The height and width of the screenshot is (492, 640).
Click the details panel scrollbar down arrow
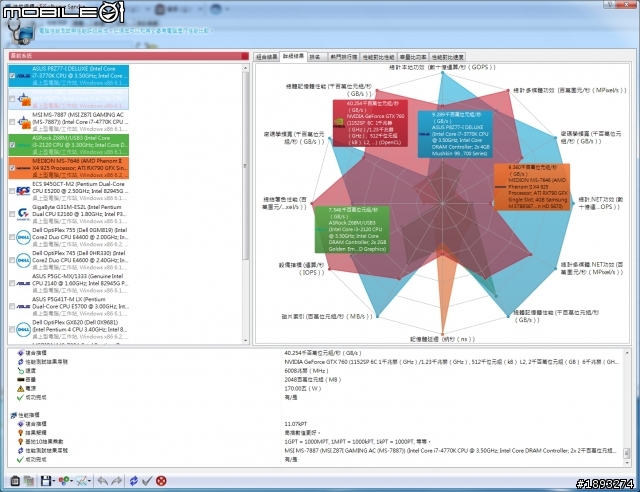click(627, 463)
